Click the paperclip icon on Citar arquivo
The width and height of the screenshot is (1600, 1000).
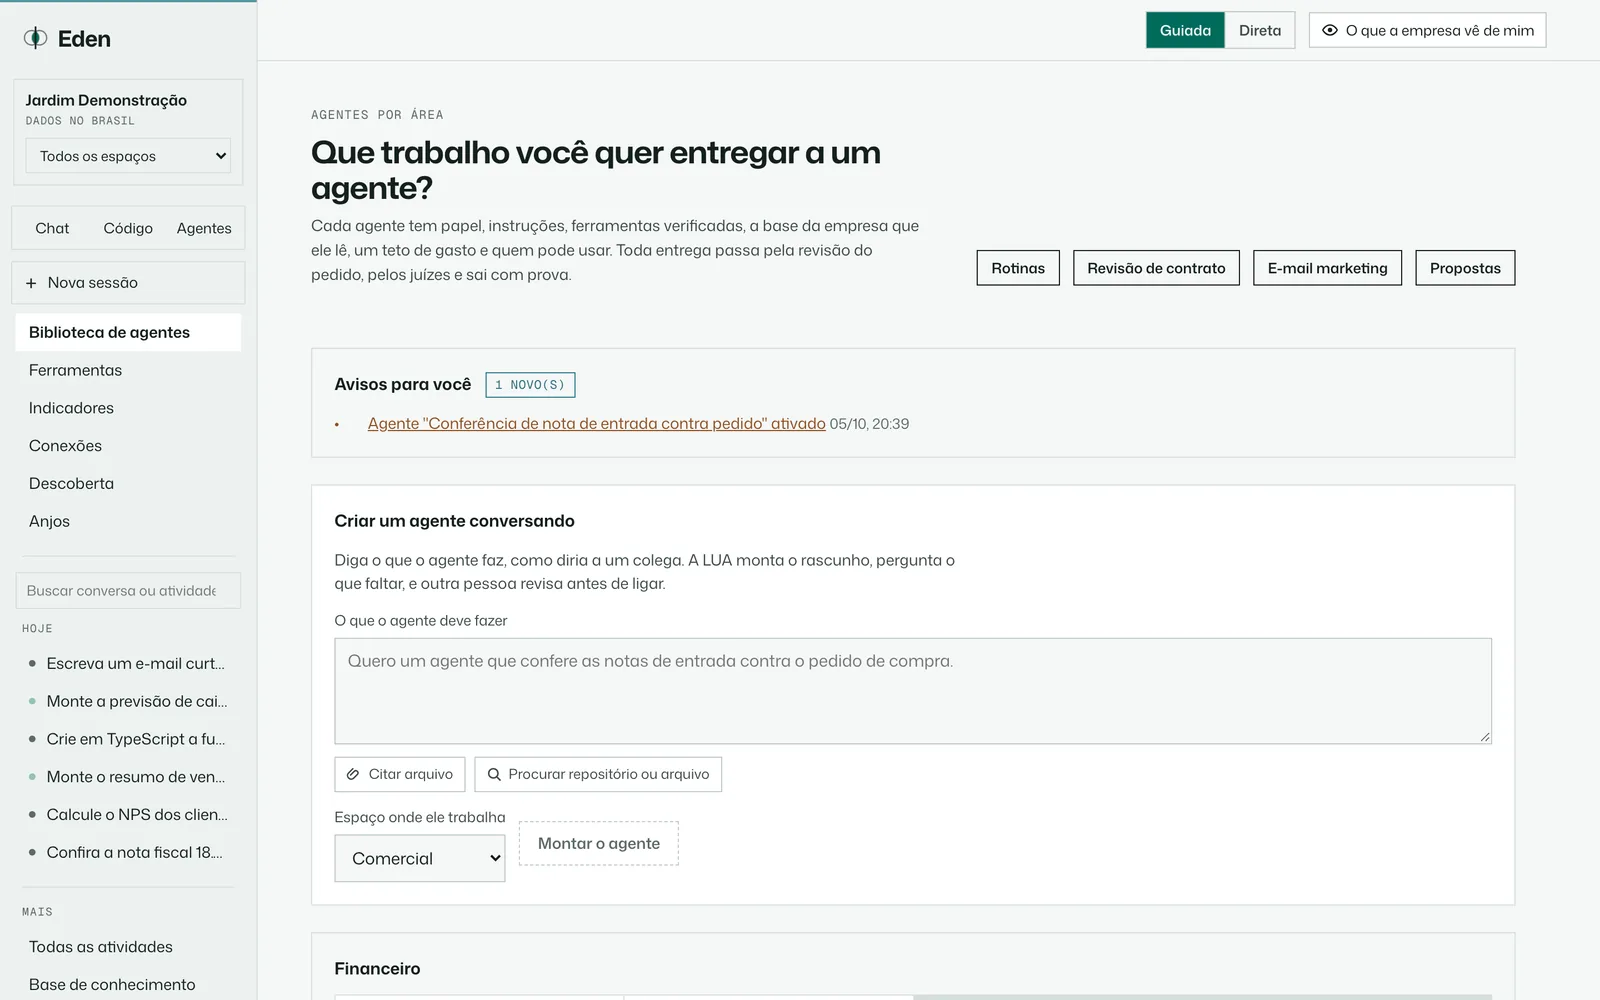tap(353, 774)
